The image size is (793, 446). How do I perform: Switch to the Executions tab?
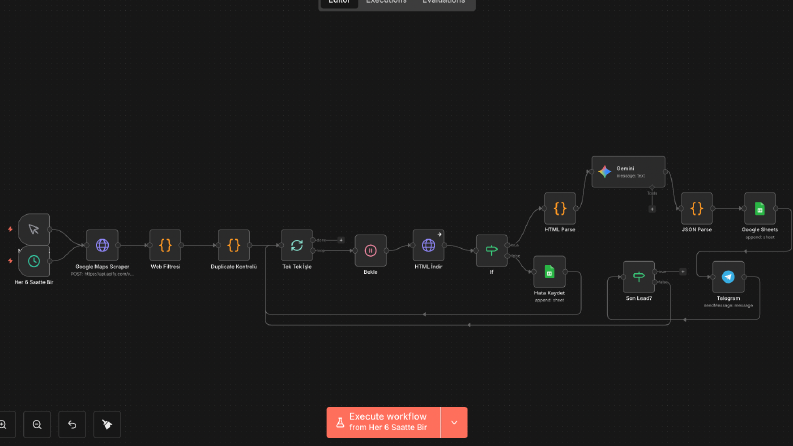[386, 2]
